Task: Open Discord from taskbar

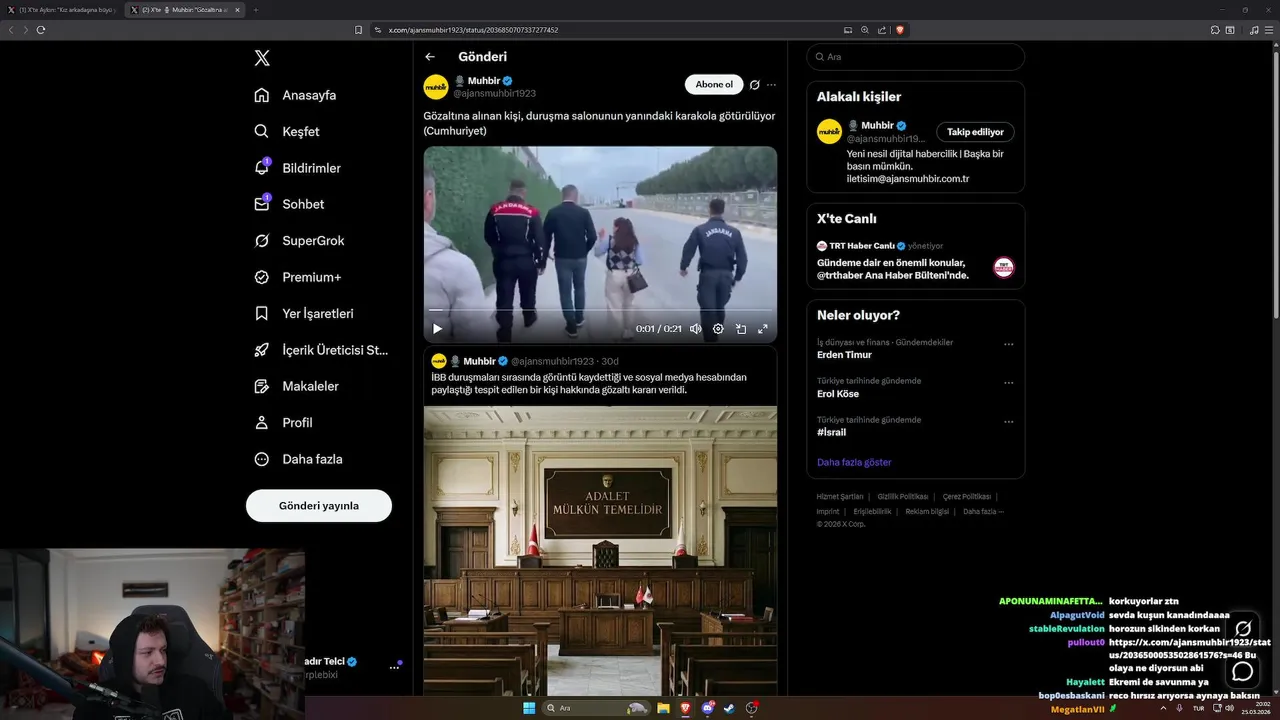Action: pos(708,708)
